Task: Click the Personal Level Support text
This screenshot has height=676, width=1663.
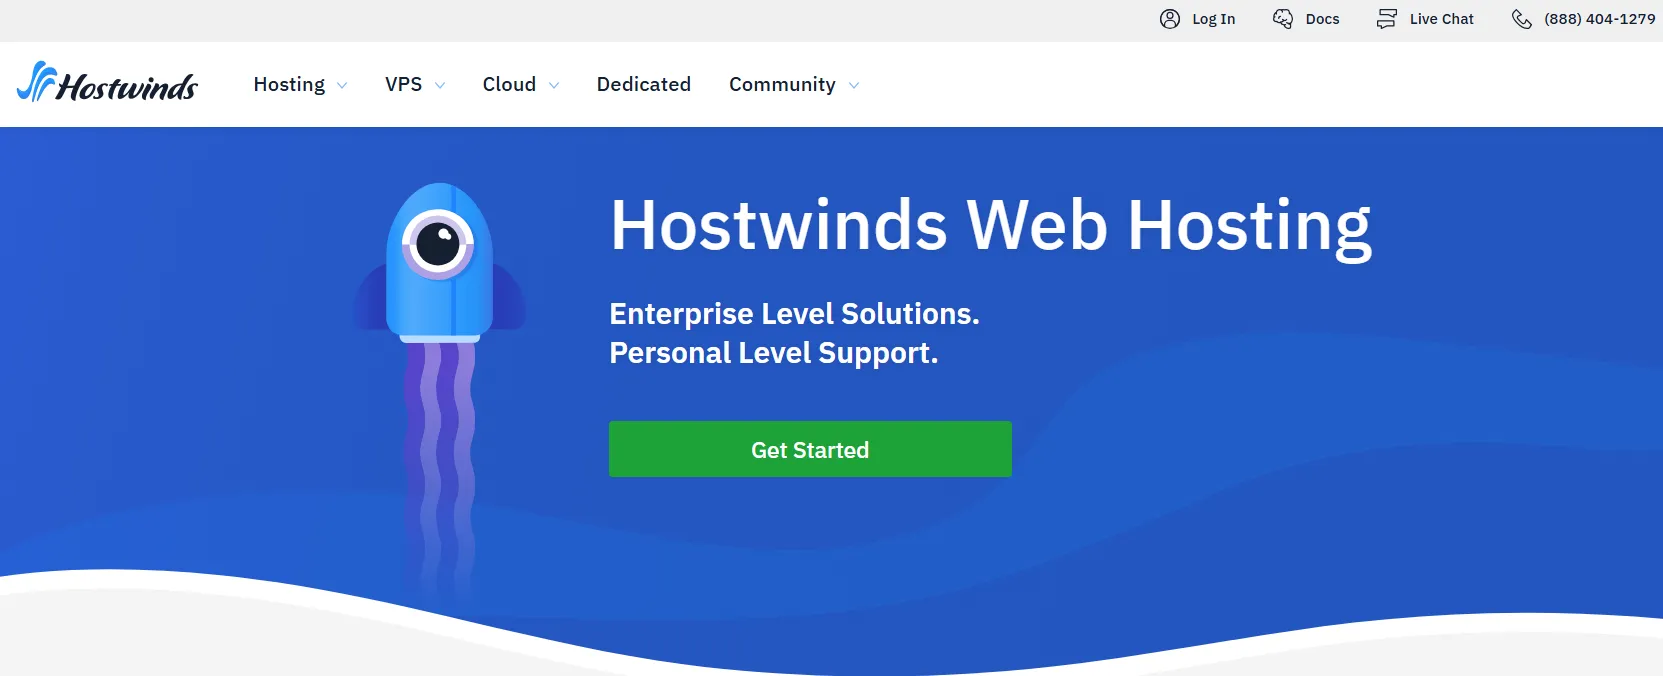Action: (773, 353)
